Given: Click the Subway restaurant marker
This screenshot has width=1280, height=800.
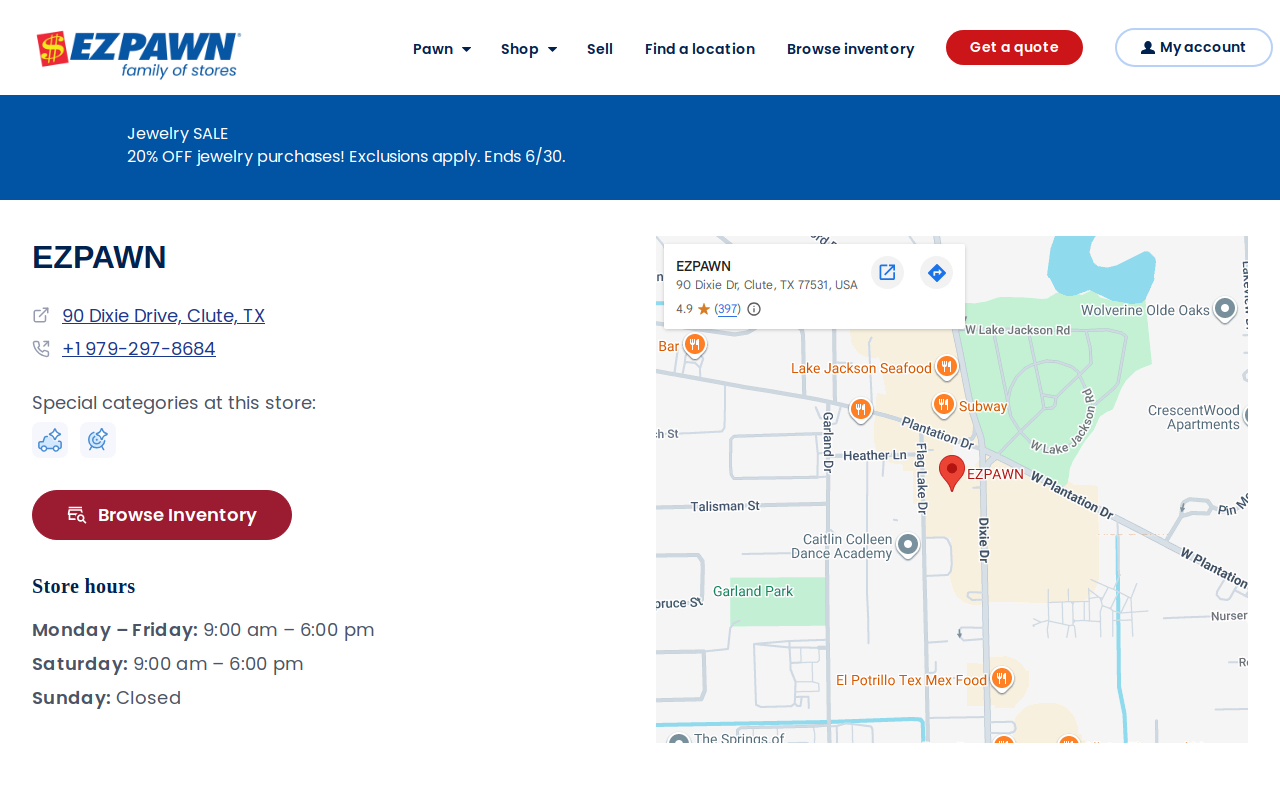Looking at the screenshot, I should pyautogui.click(x=944, y=405).
